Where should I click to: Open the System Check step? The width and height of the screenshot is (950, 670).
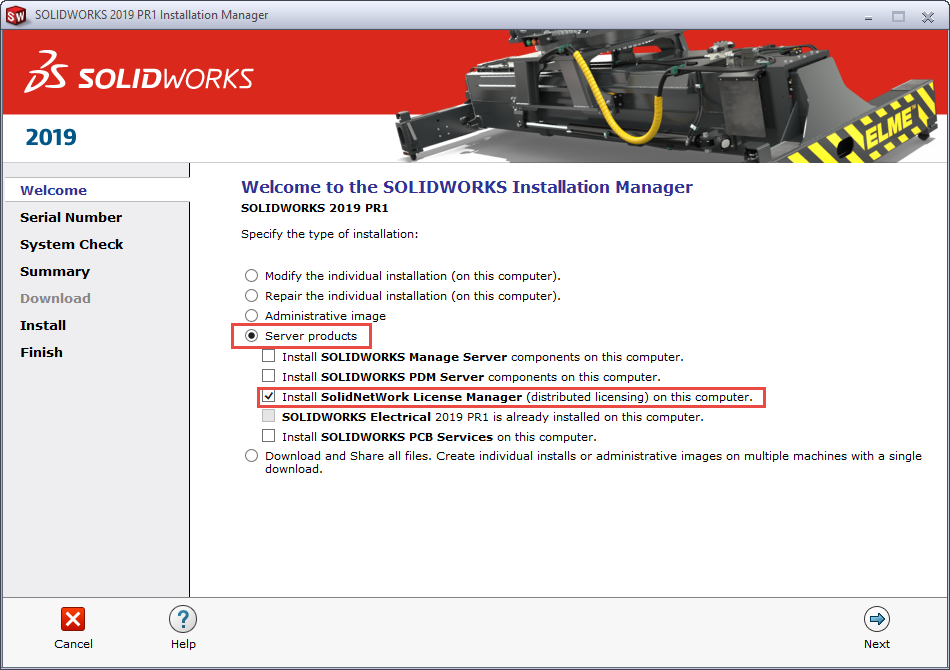[72, 244]
